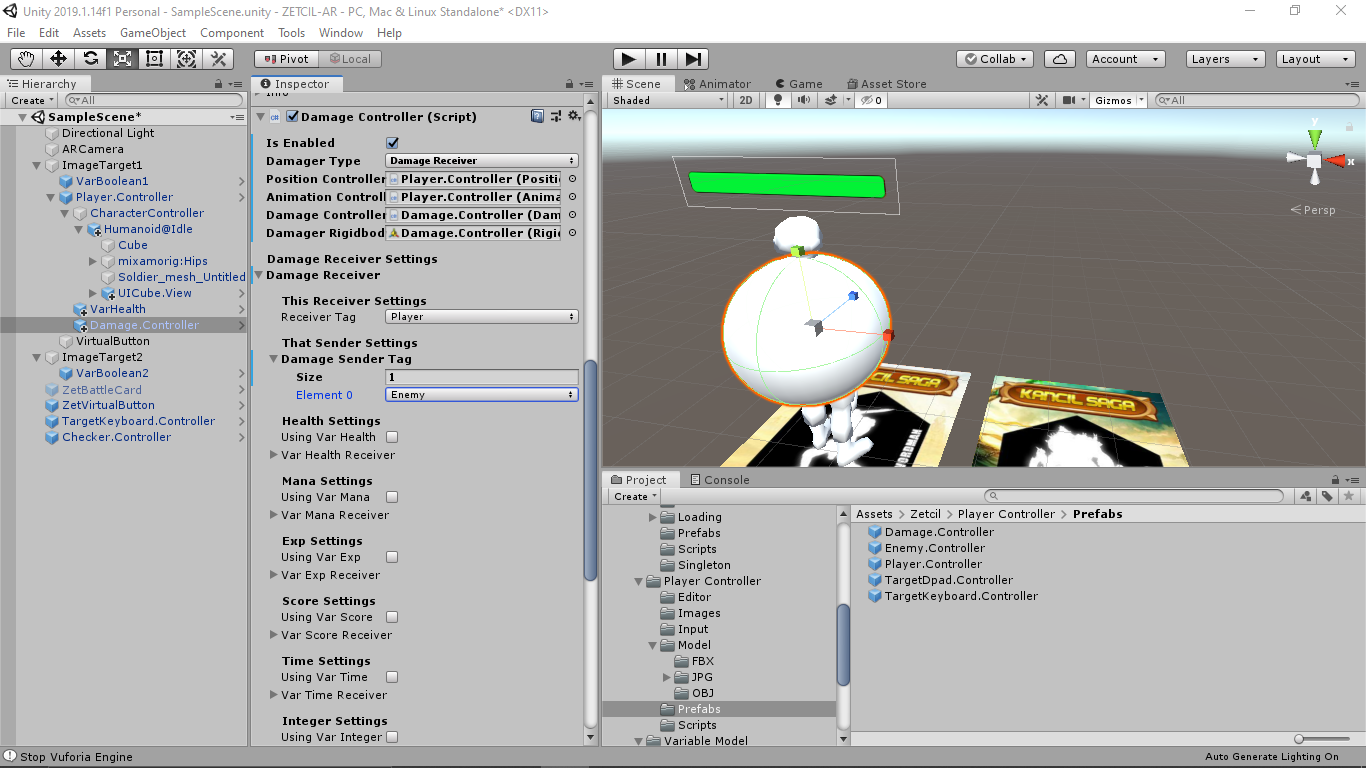Image resolution: width=1366 pixels, height=768 pixels.
Task: Enable the Using Var Mana checkbox
Action: tap(391, 497)
